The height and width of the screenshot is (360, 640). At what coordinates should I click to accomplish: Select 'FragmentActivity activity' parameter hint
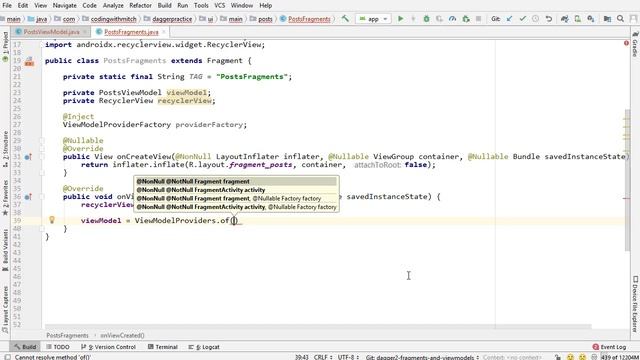point(236,190)
